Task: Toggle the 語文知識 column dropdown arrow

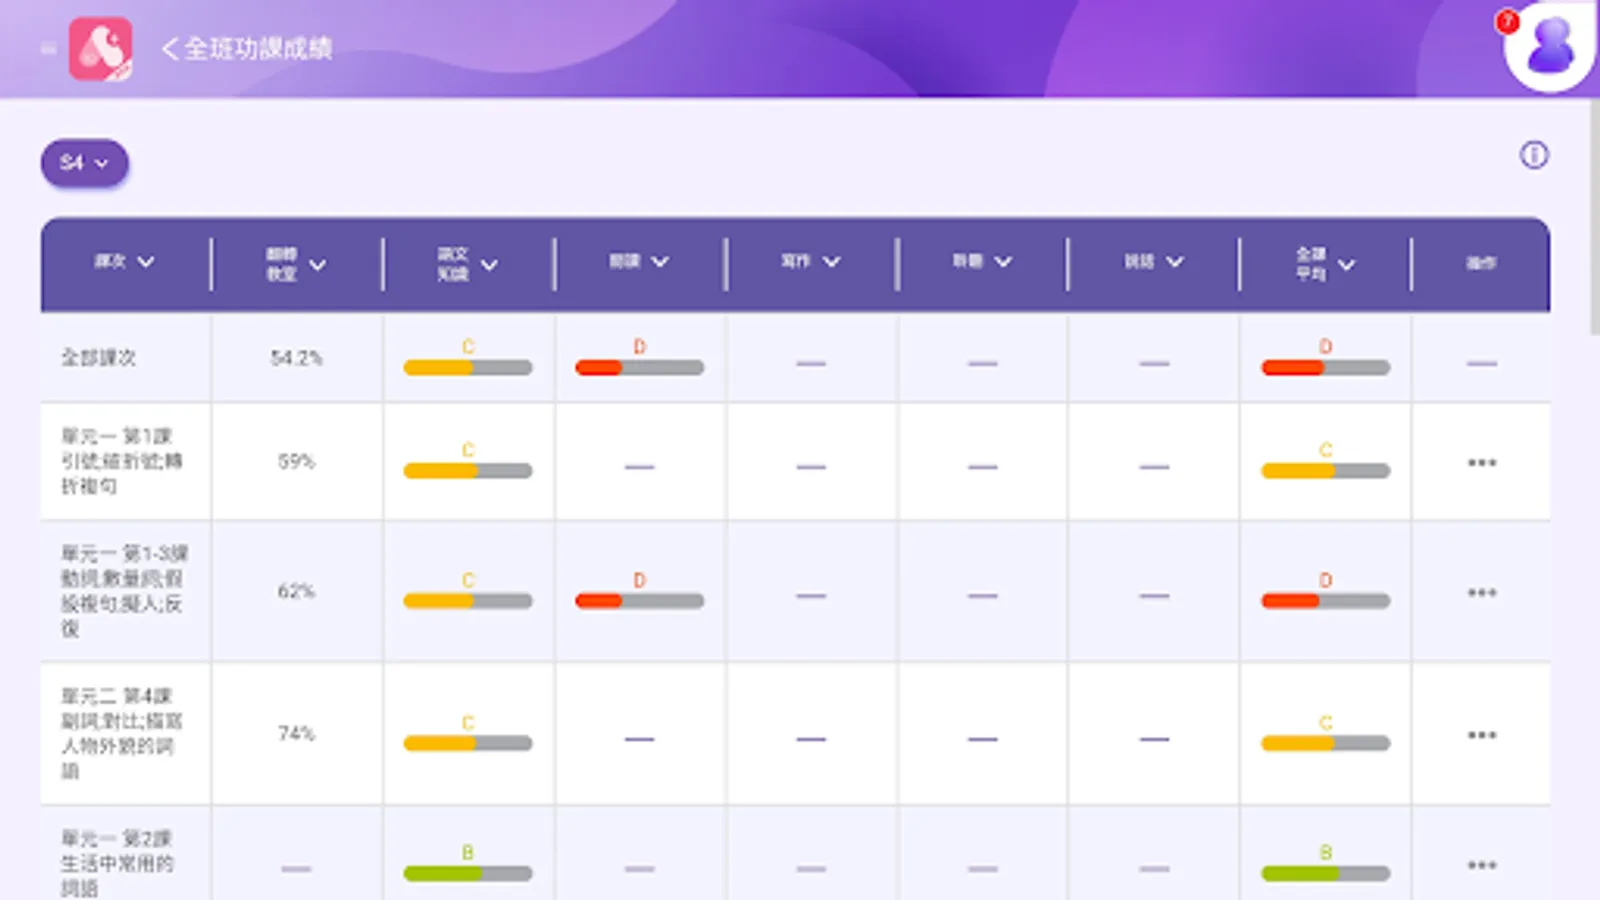Action: 490,264
